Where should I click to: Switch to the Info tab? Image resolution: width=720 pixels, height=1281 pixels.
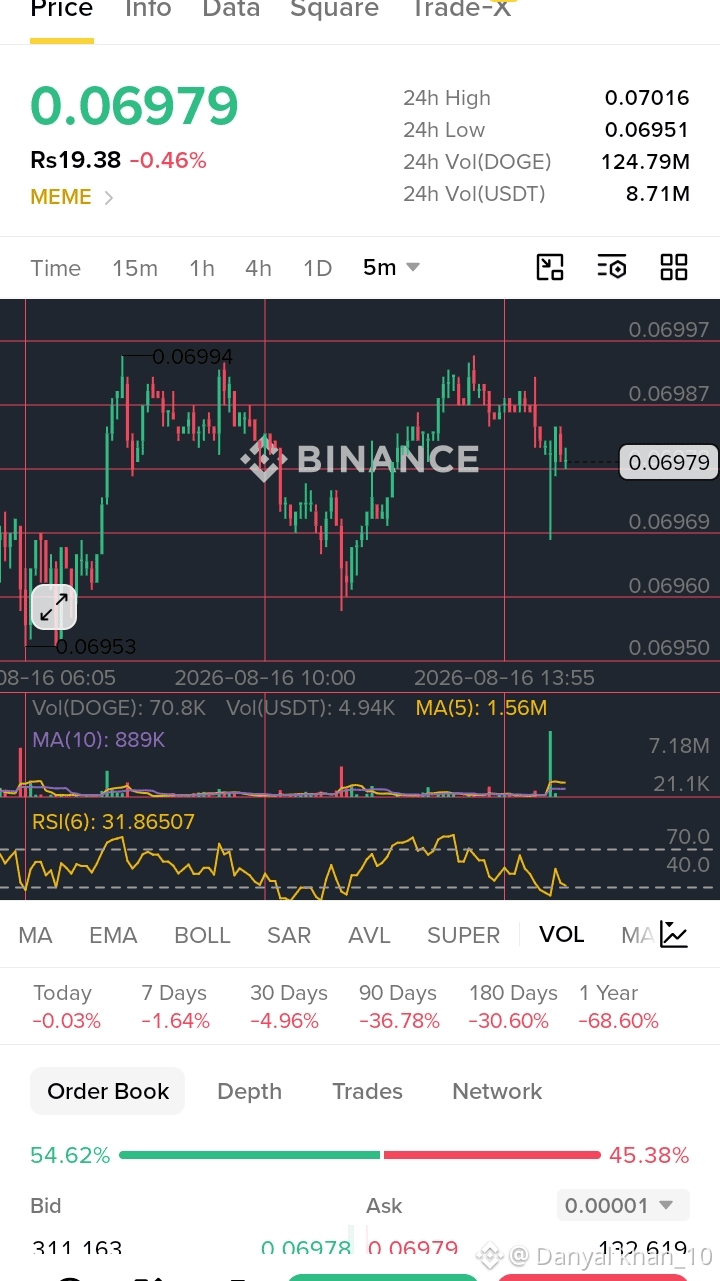point(148,10)
